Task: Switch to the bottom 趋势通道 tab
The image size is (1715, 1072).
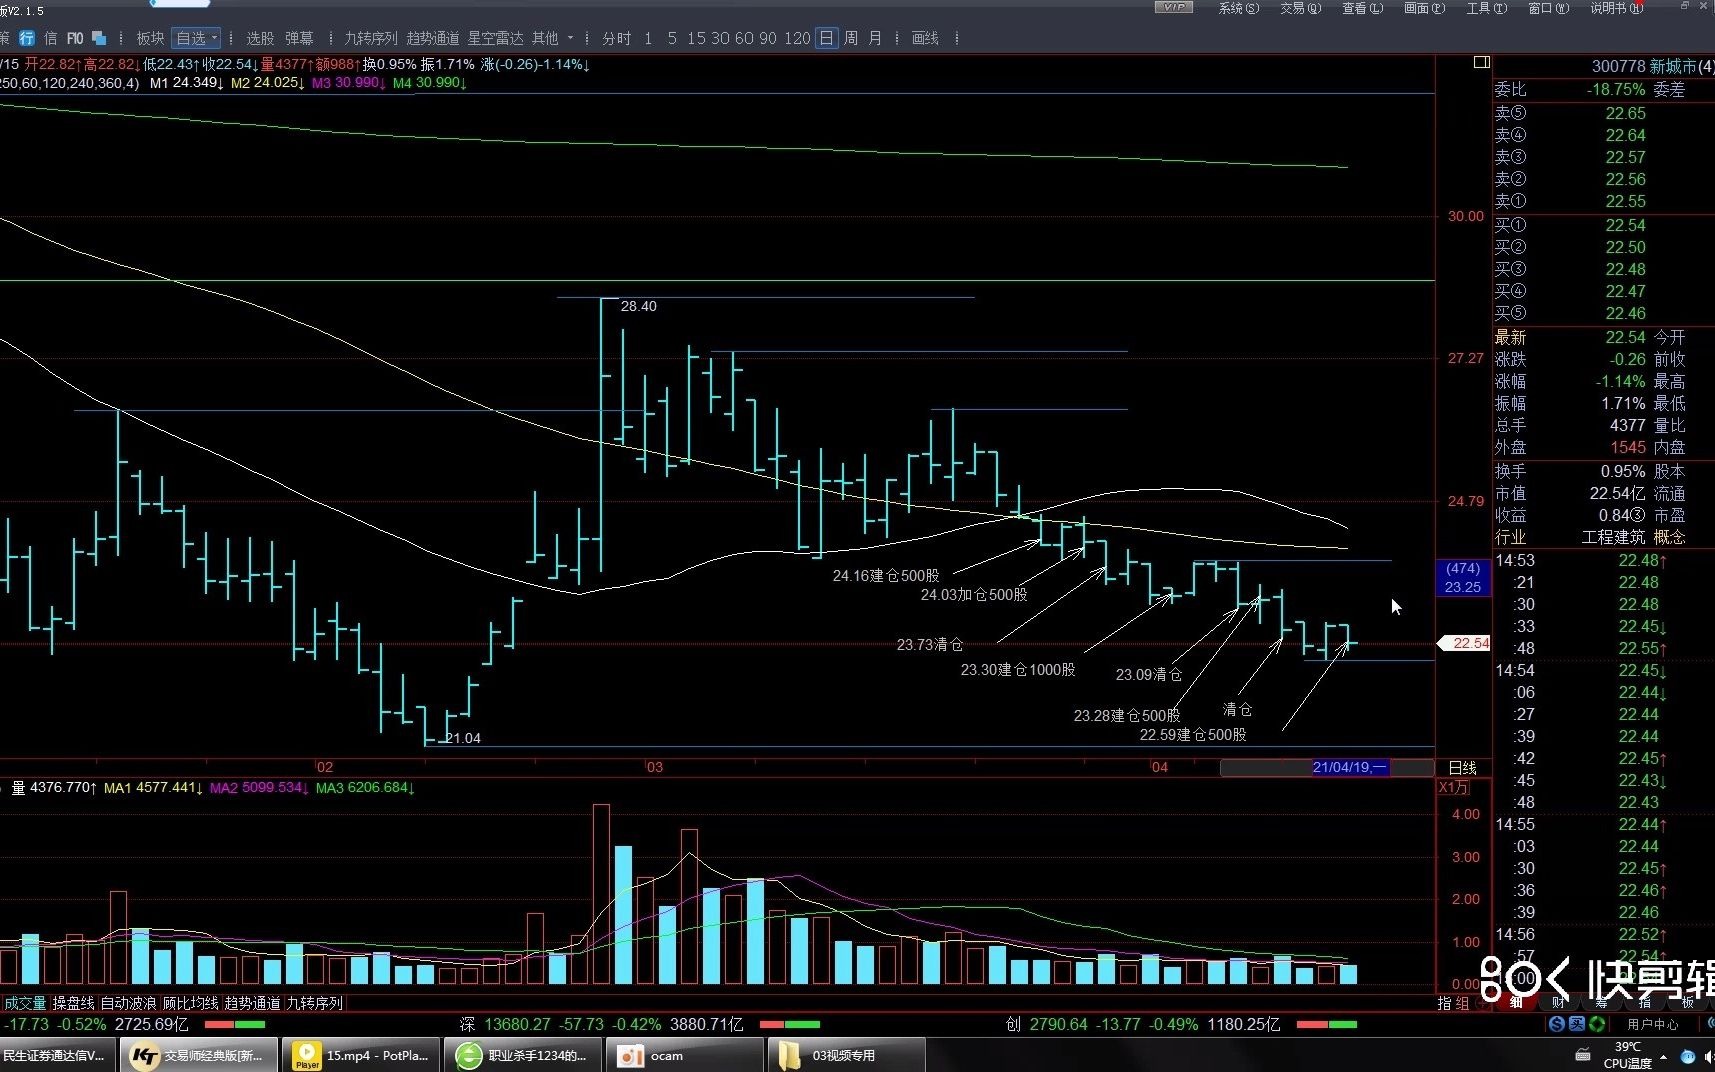Action: tap(253, 1003)
